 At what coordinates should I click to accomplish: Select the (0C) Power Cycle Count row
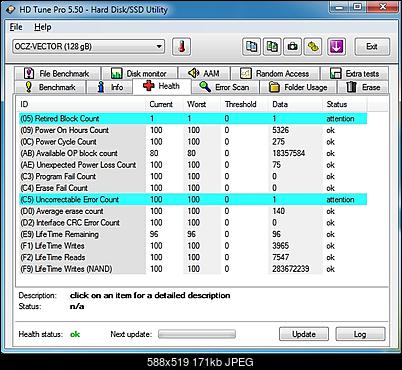click(x=193, y=142)
